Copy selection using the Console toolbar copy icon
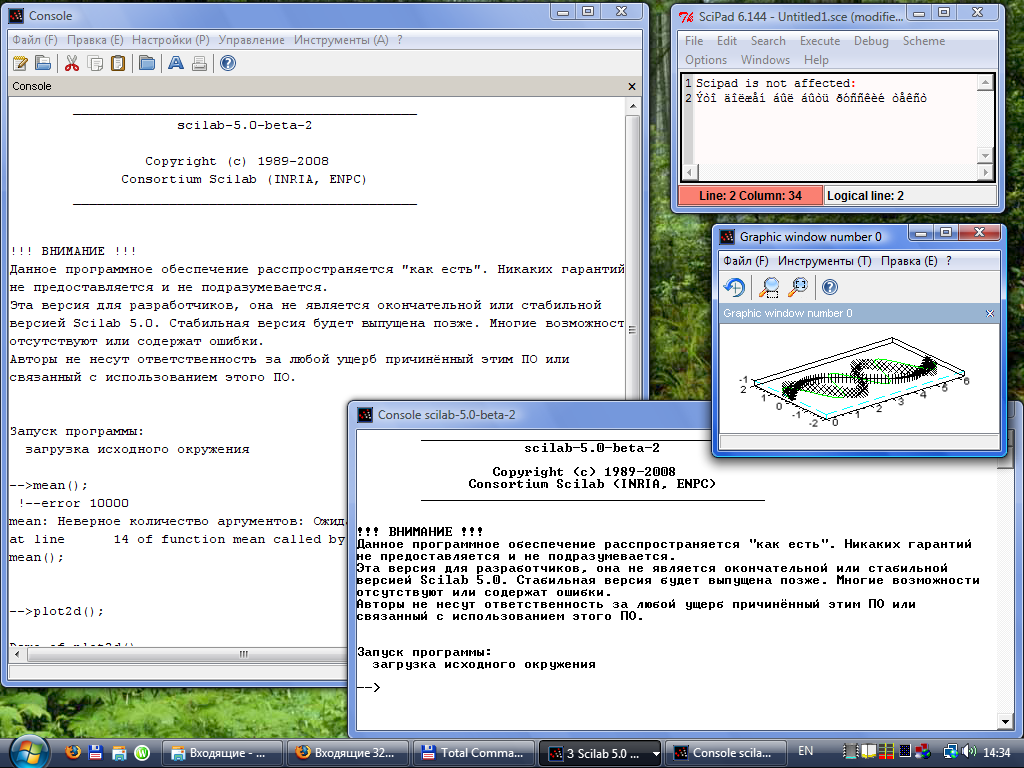 [95, 63]
